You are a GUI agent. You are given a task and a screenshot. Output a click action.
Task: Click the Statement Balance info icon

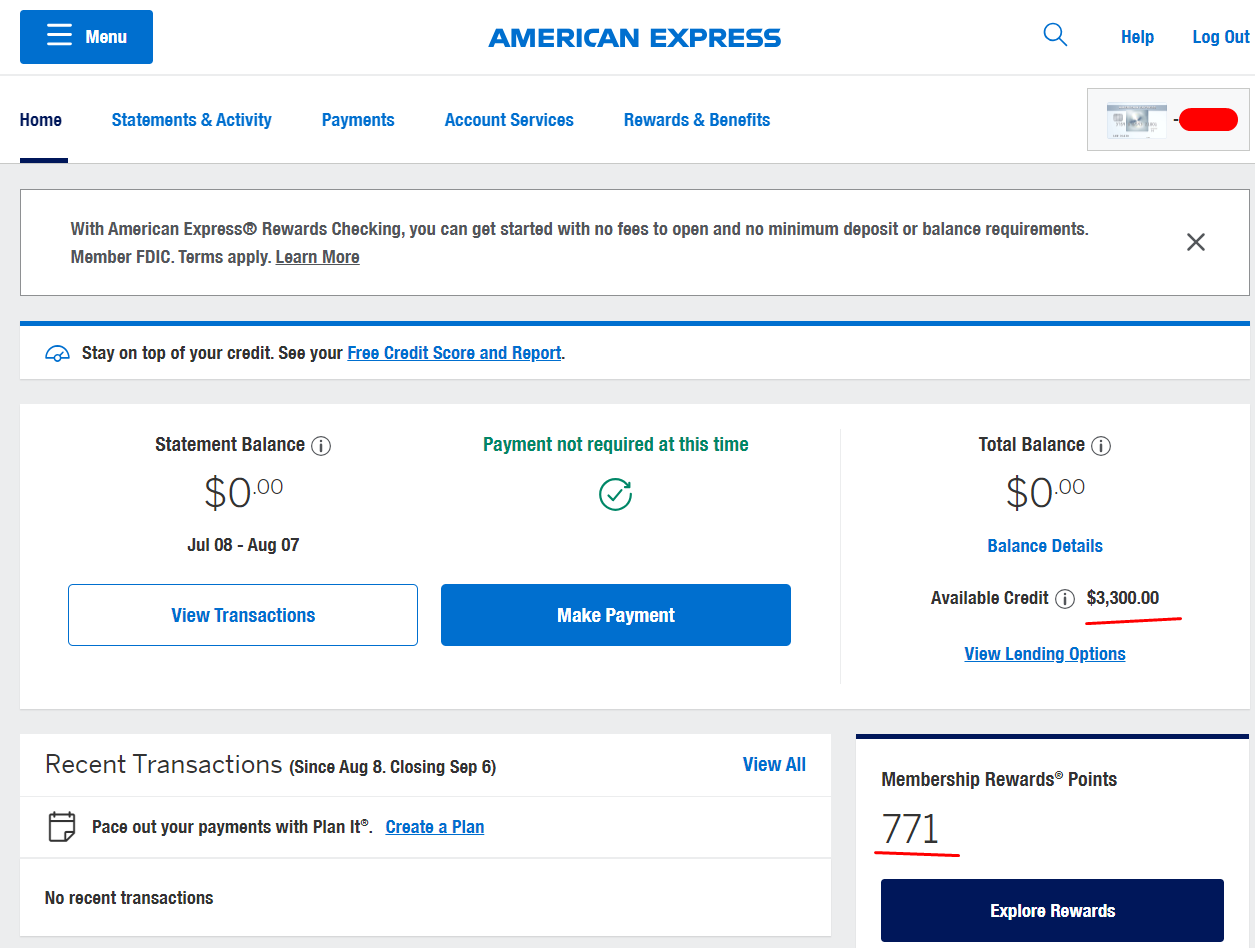click(x=321, y=446)
